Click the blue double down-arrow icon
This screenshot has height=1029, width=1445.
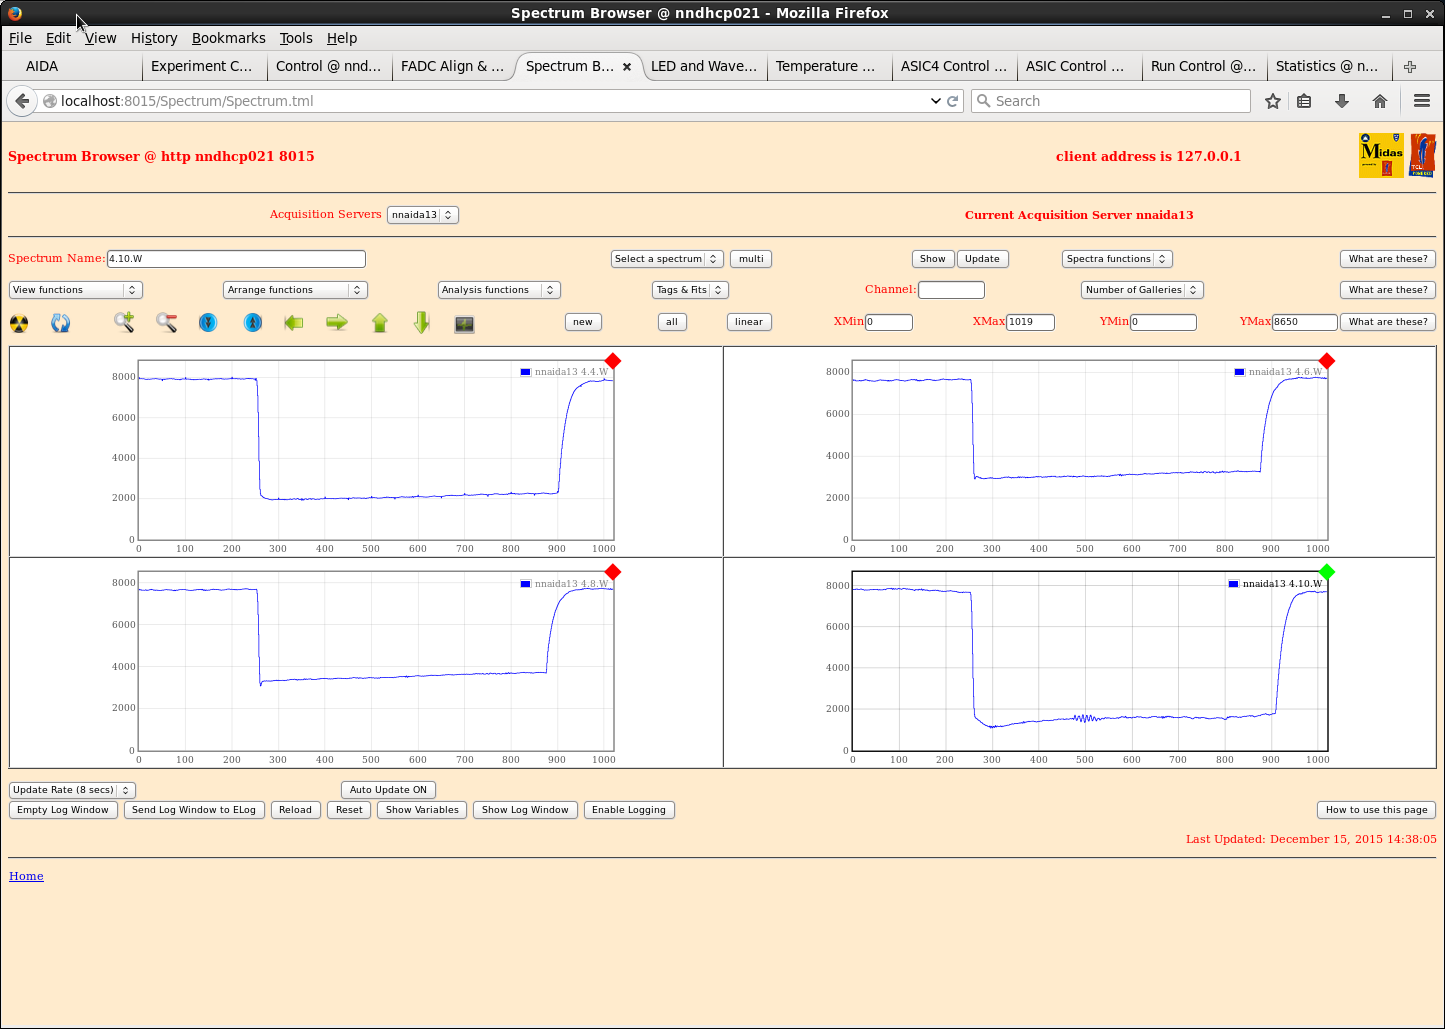point(208,322)
